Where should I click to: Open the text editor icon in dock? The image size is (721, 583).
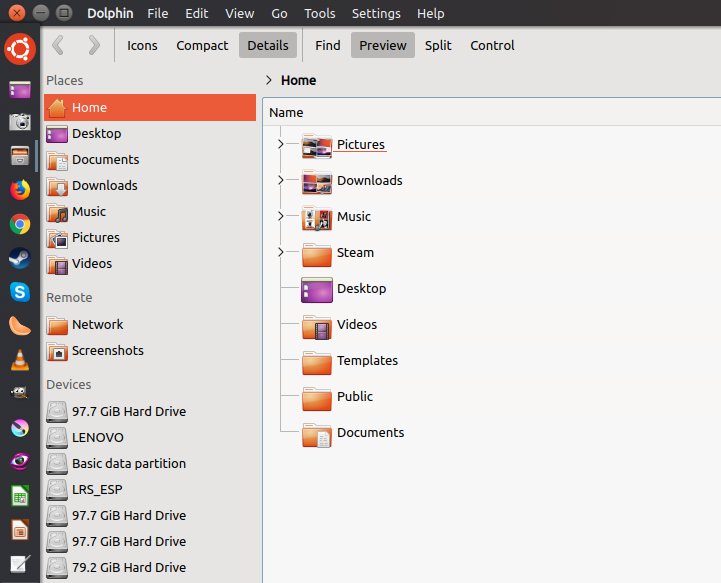pyautogui.click(x=20, y=564)
